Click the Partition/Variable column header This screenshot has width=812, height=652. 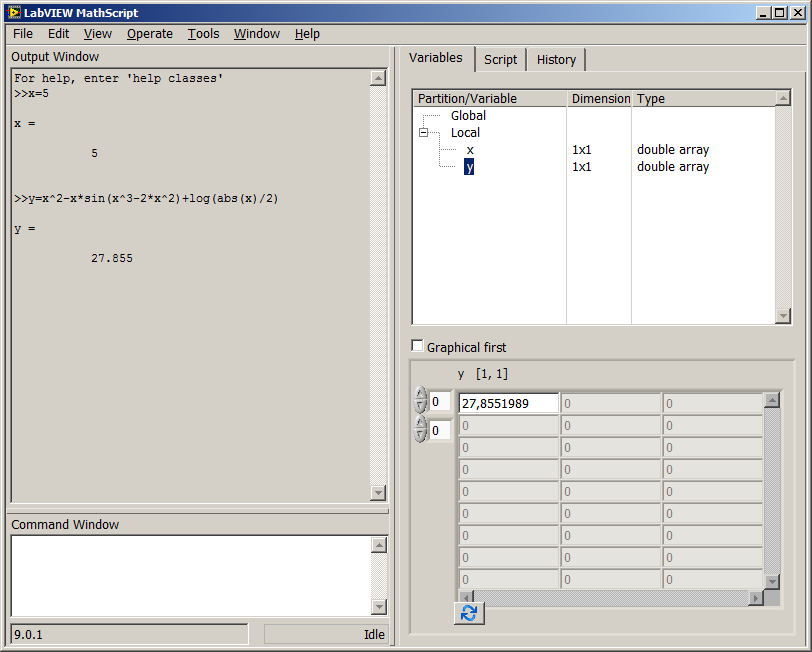tap(490, 98)
